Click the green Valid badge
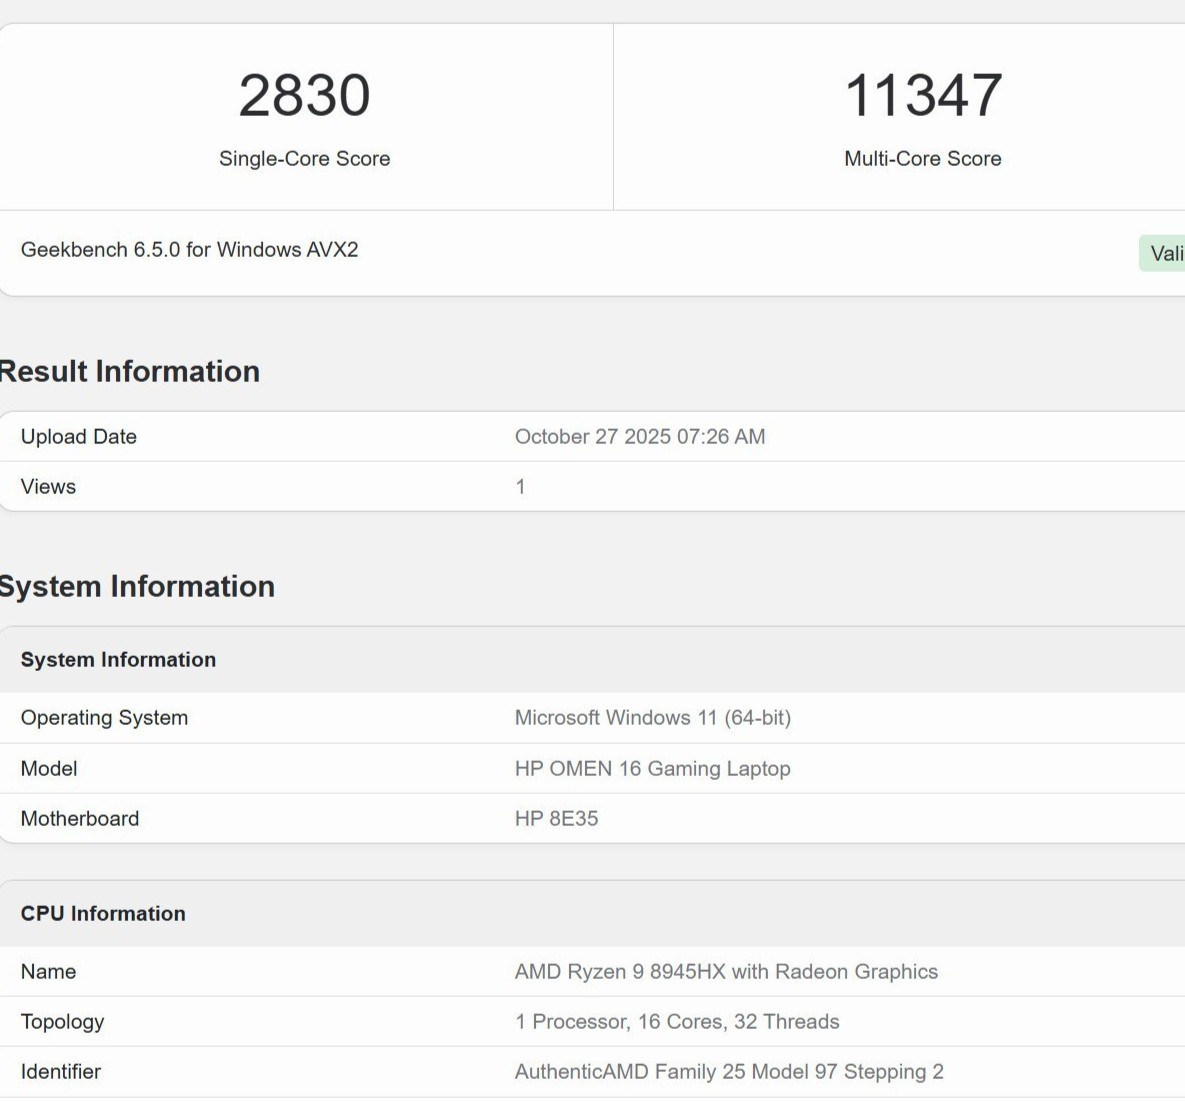1185x1101 pixels. pos(1164,254)
